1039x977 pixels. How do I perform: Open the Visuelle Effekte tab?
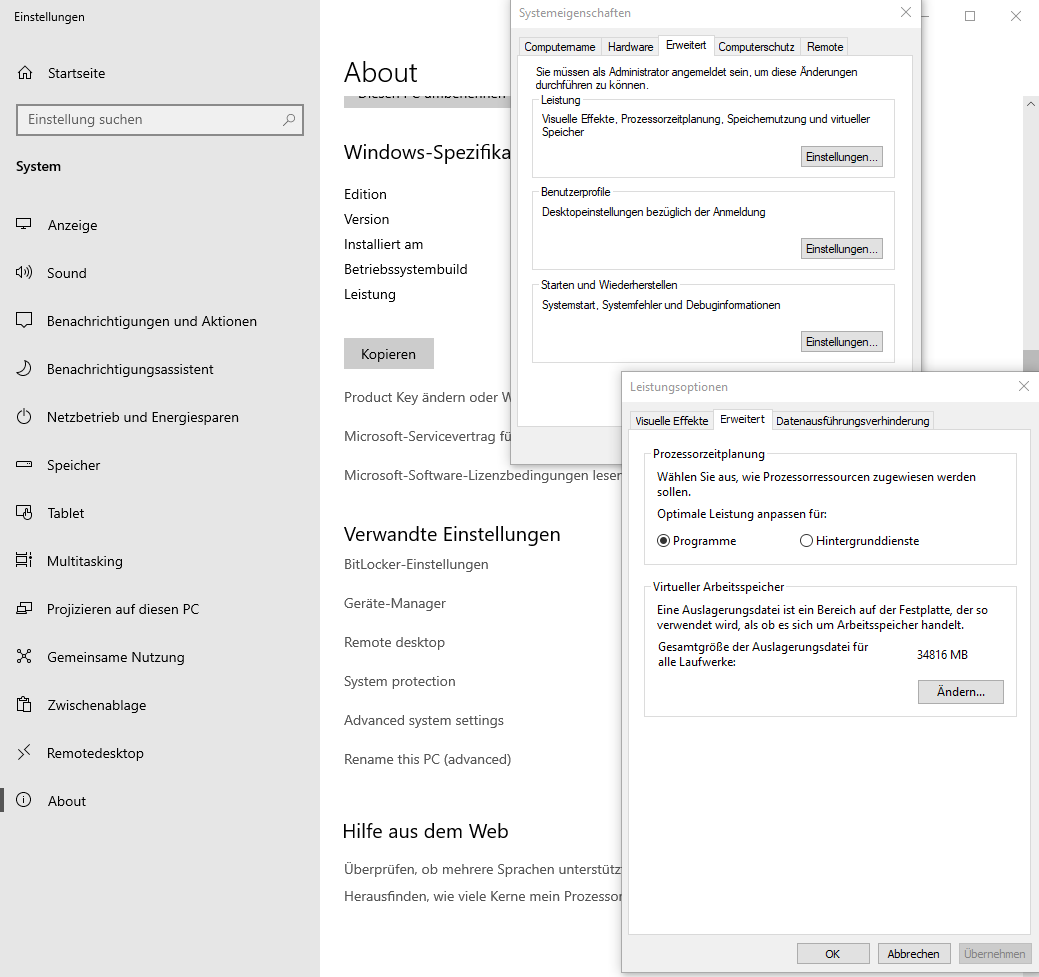click(672, 421)
